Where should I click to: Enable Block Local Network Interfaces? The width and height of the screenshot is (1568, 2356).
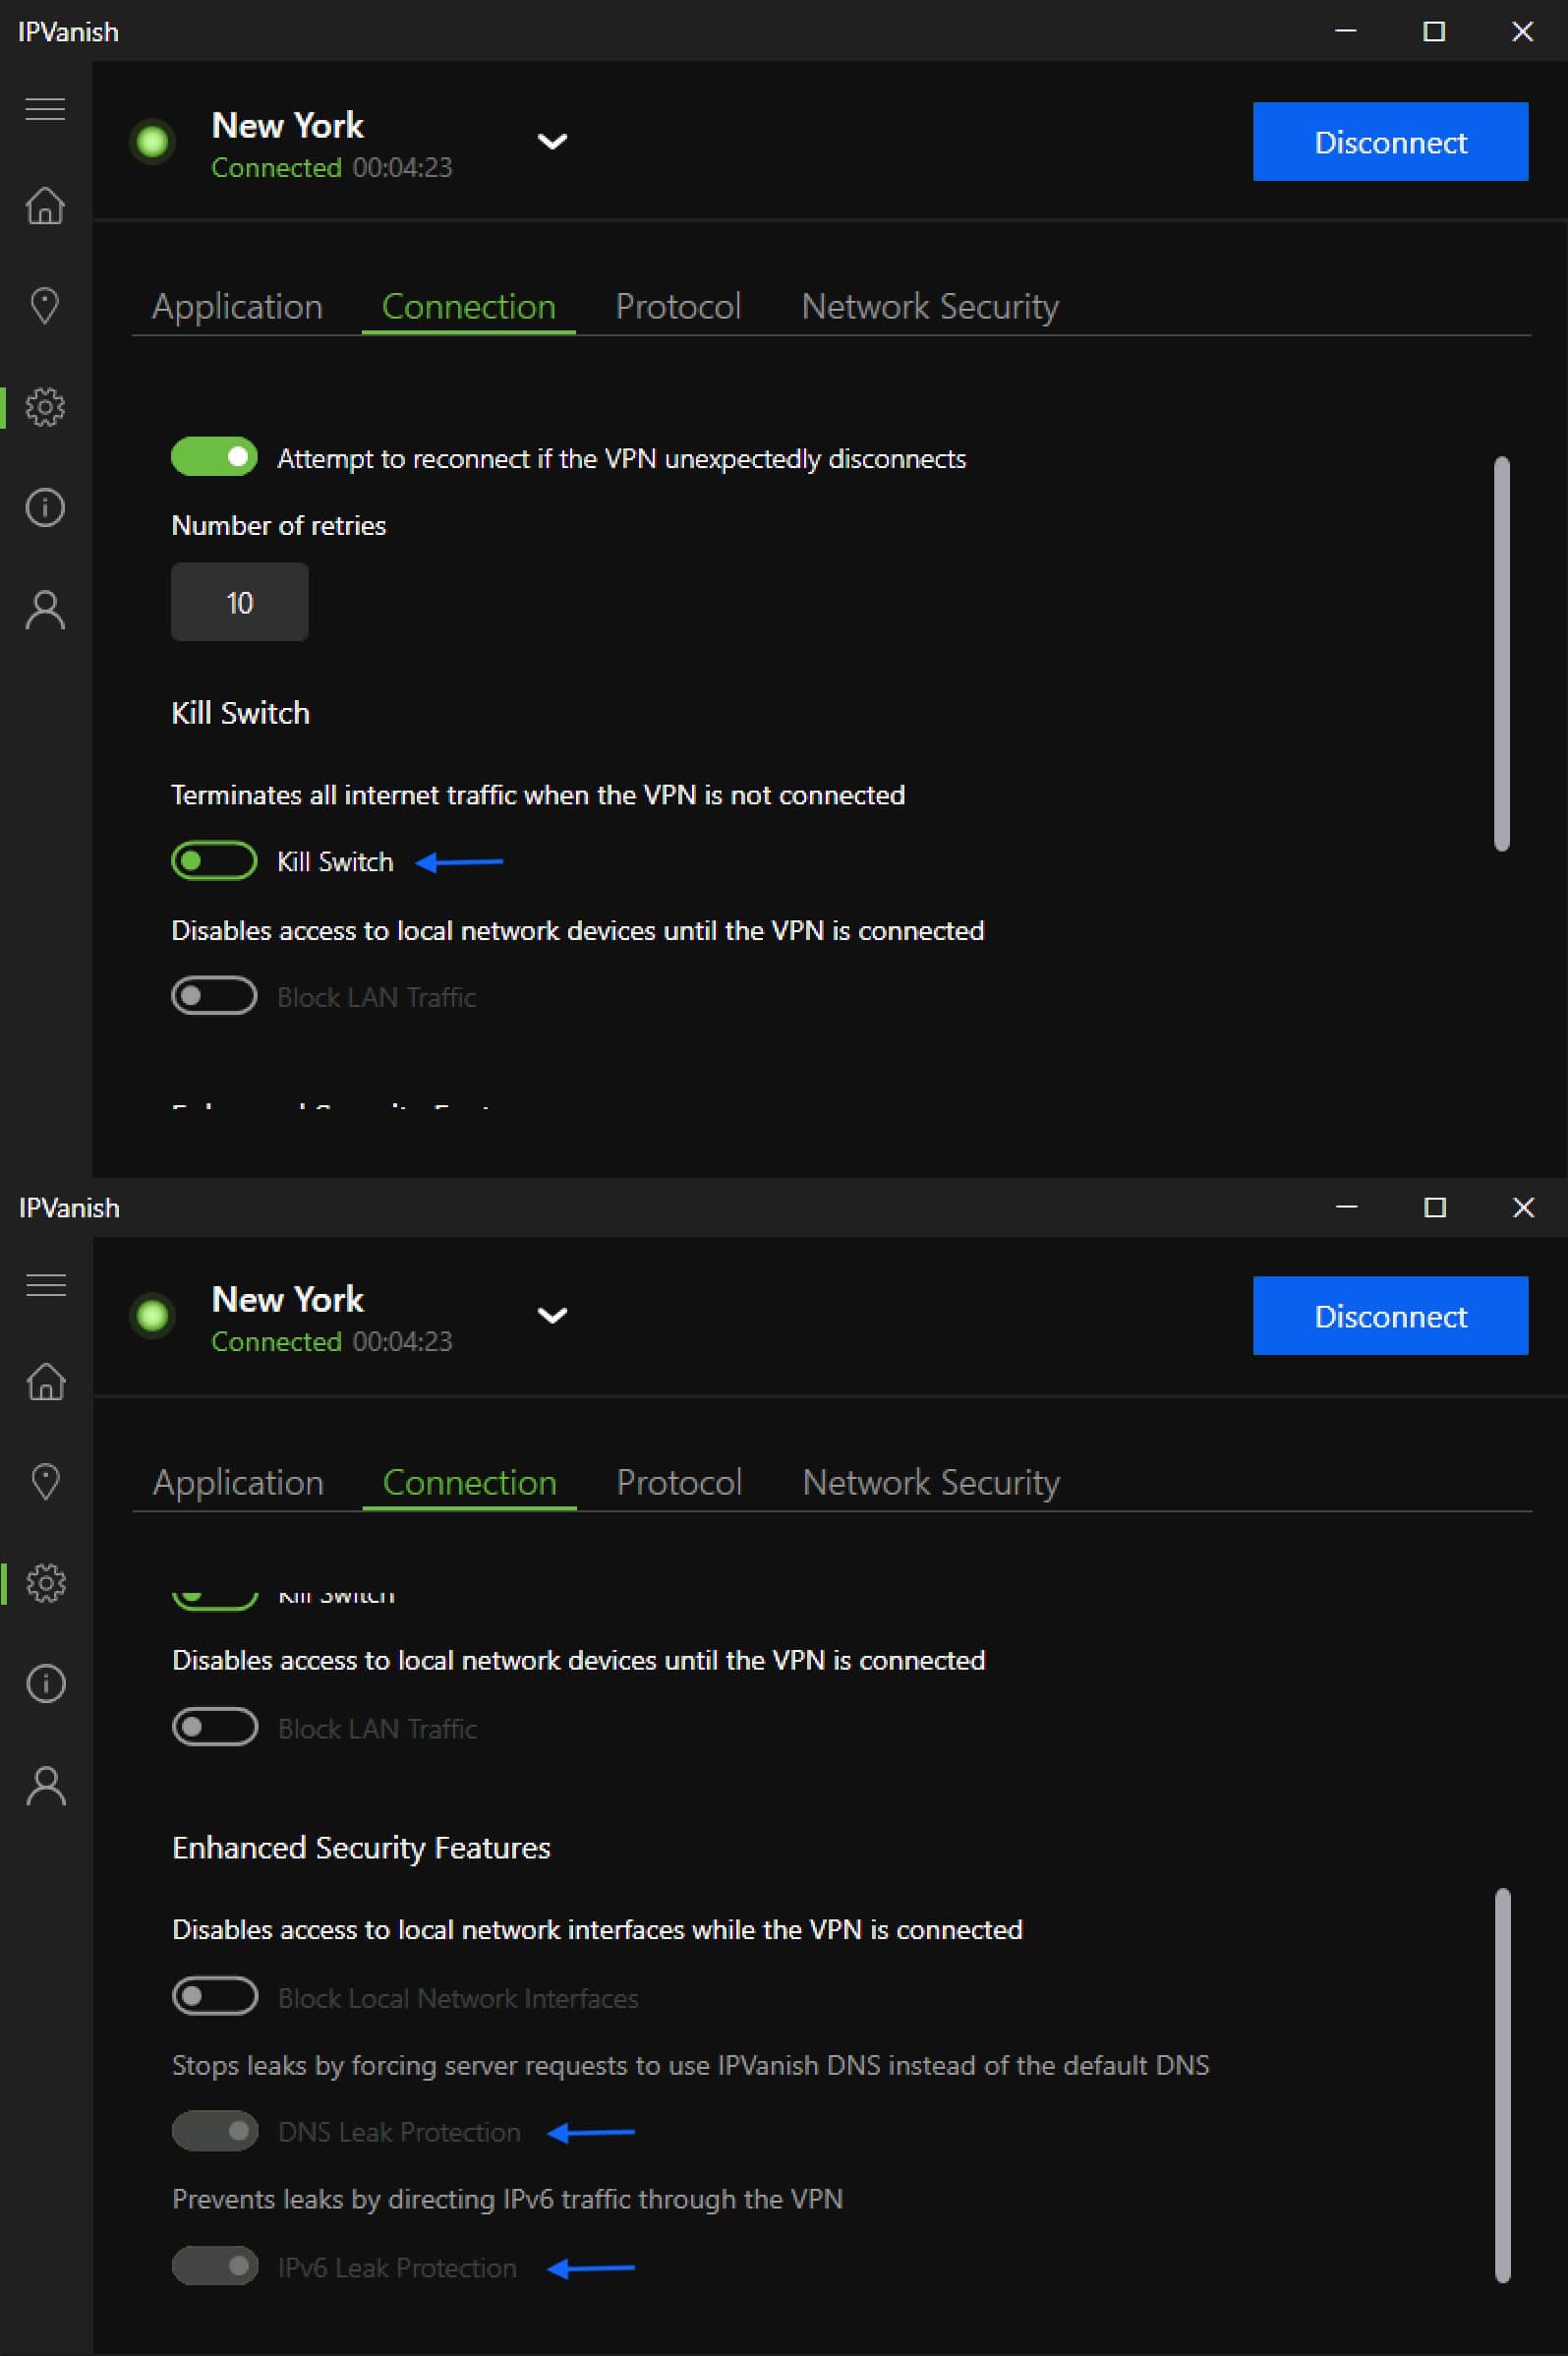pos(215,1997)
